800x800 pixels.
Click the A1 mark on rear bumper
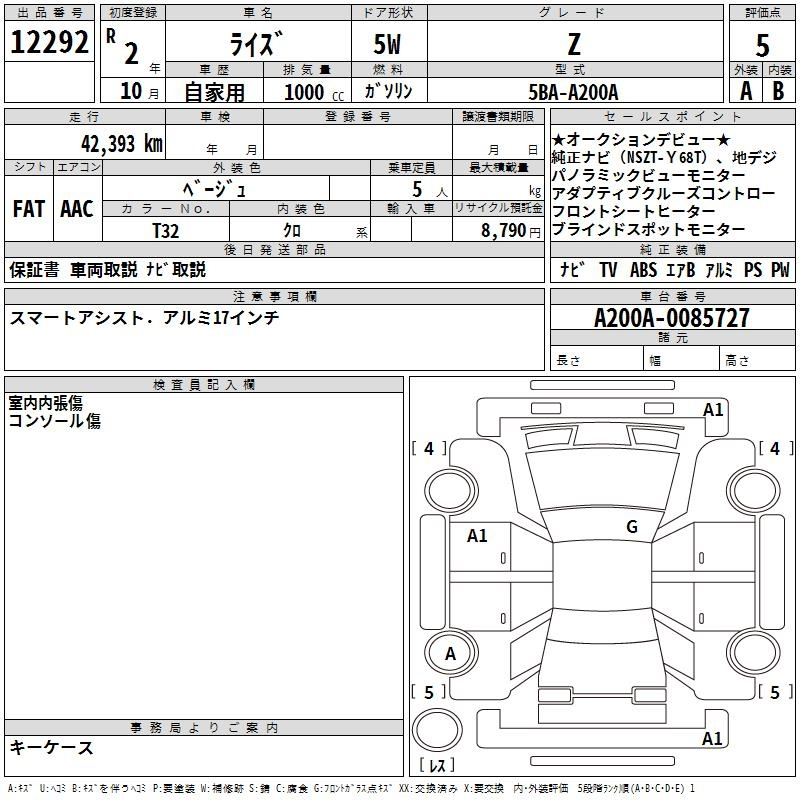(x=712, y=738)
